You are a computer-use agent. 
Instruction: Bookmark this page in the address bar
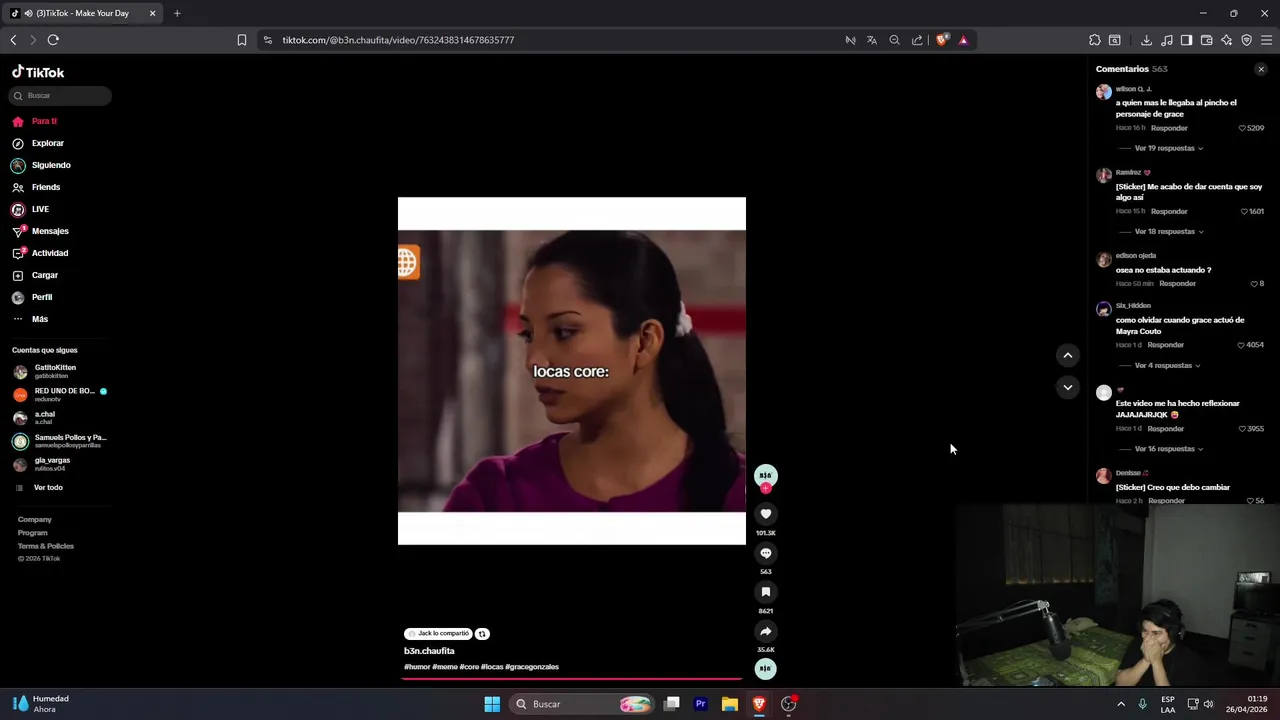tap(242, 40)
